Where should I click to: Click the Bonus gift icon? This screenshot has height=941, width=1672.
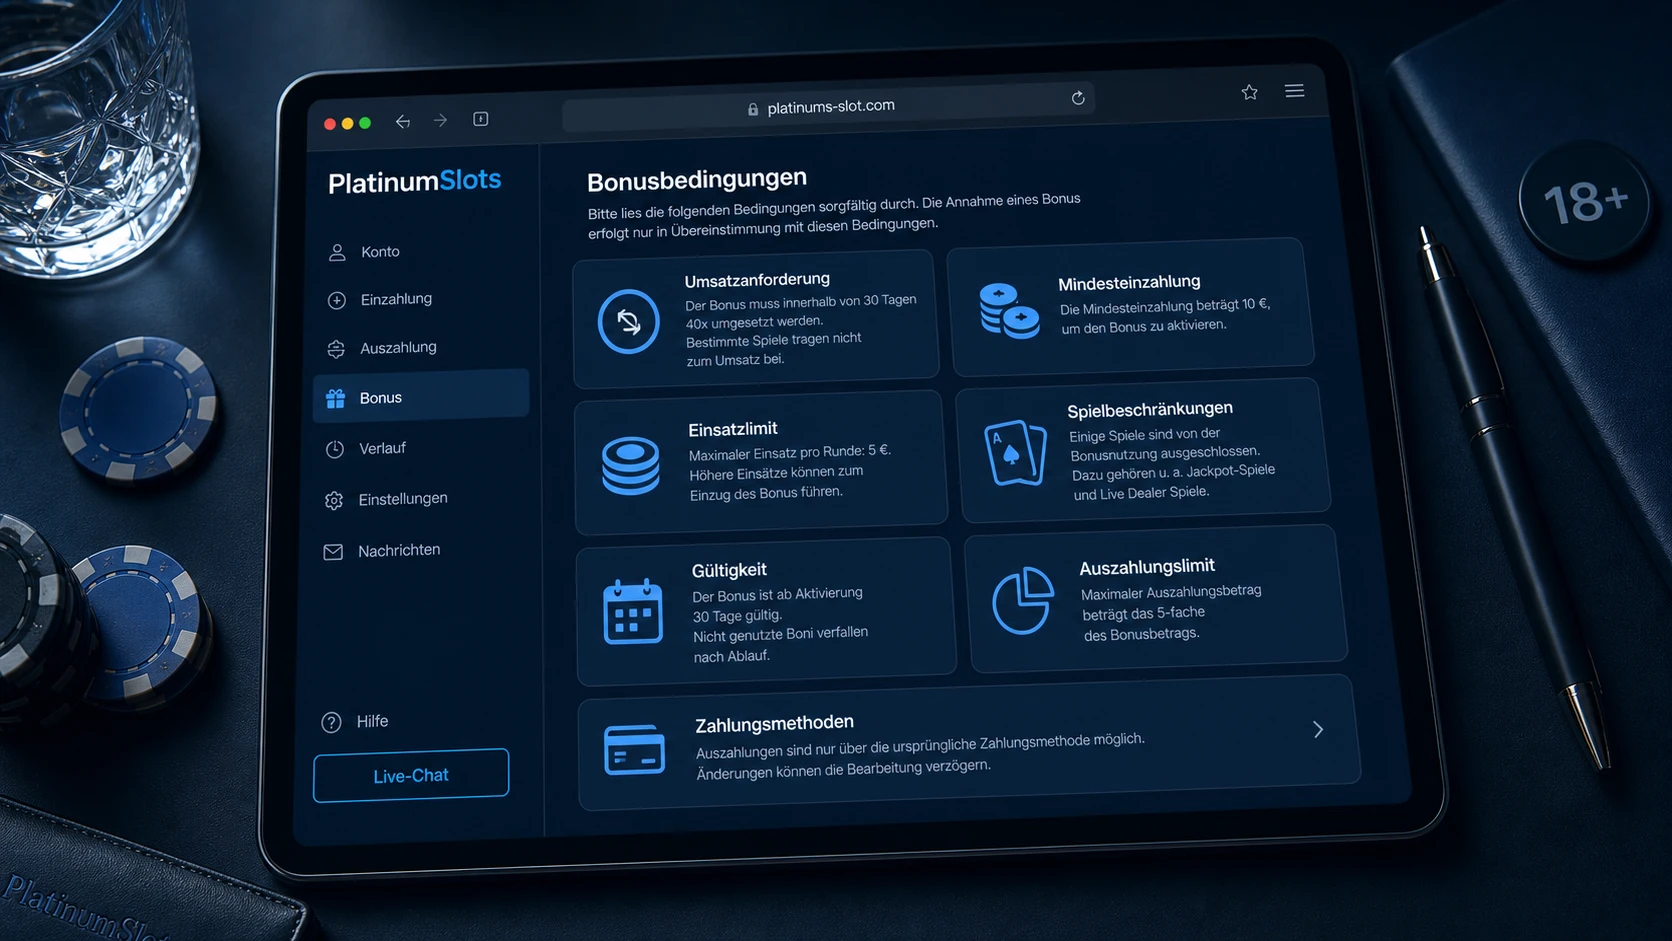335,399
